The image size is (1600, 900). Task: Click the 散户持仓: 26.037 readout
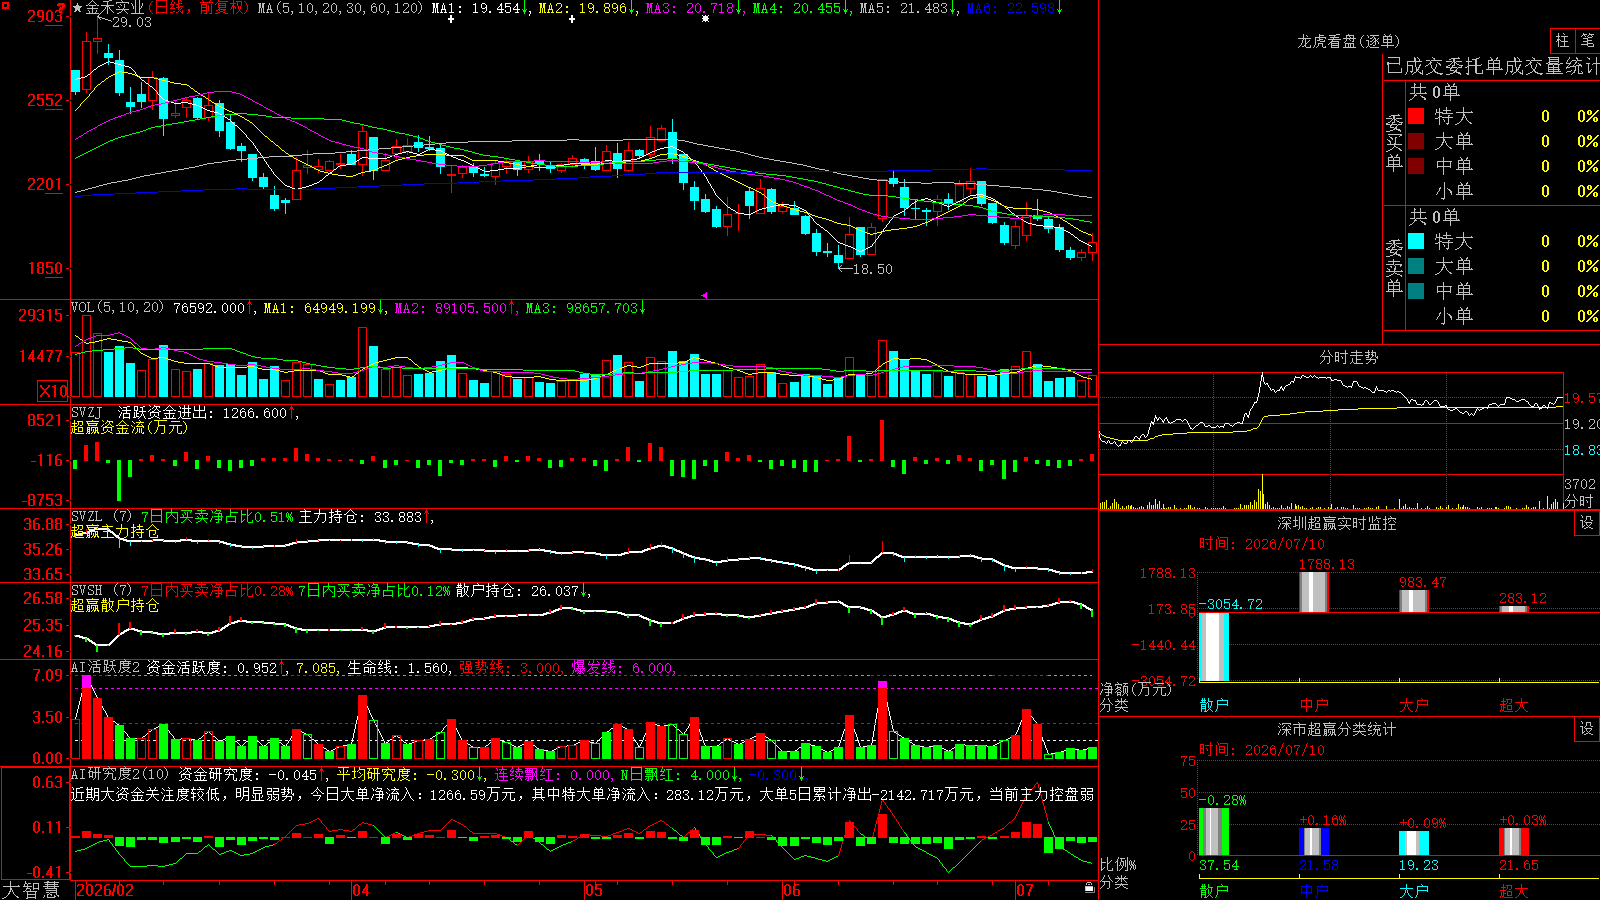point(517,591)
